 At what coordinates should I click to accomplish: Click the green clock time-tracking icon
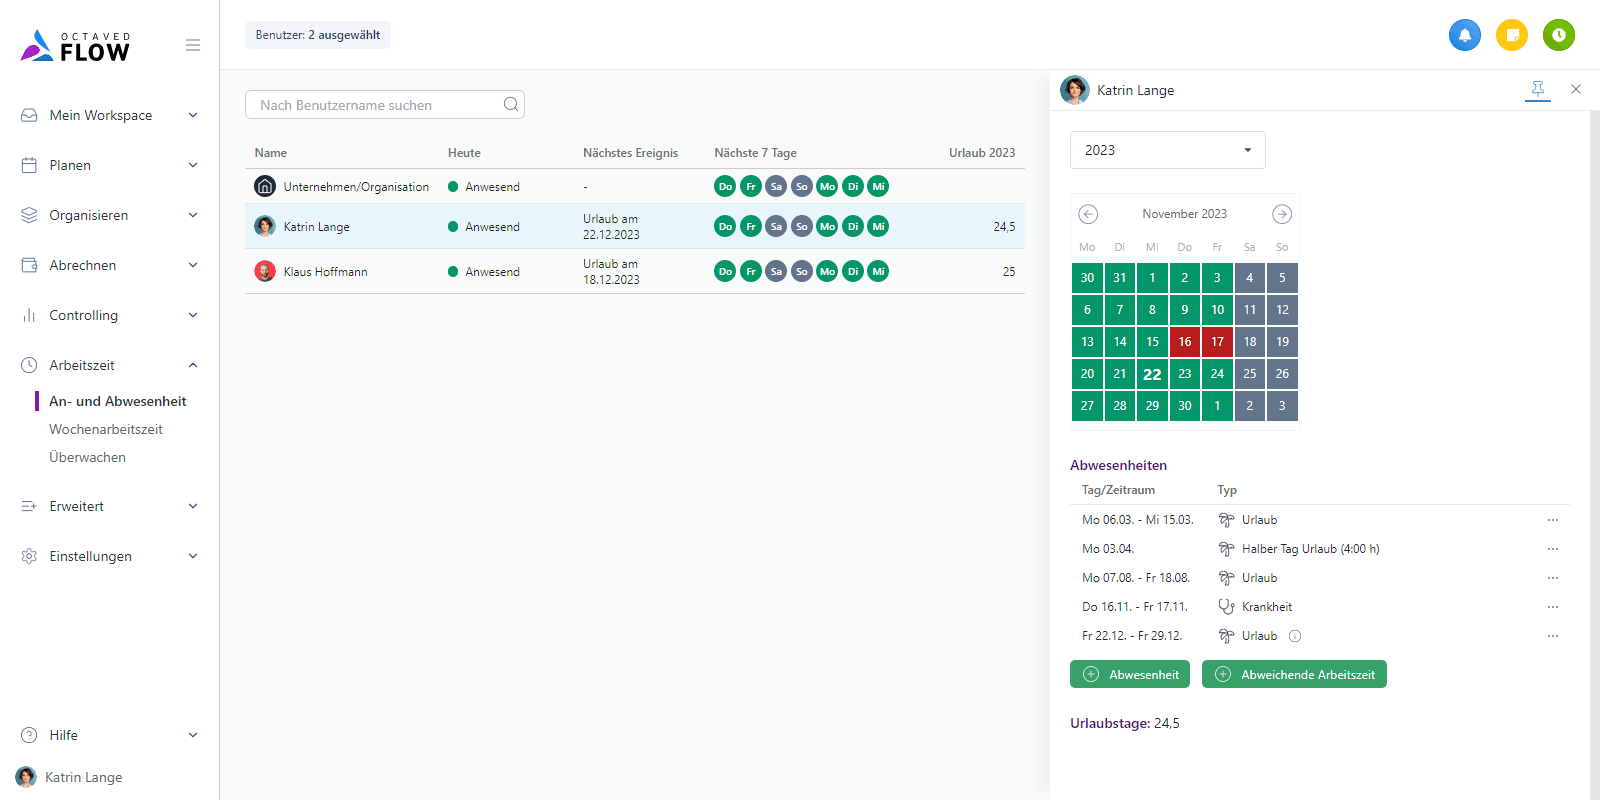(x=1558, y=35)
